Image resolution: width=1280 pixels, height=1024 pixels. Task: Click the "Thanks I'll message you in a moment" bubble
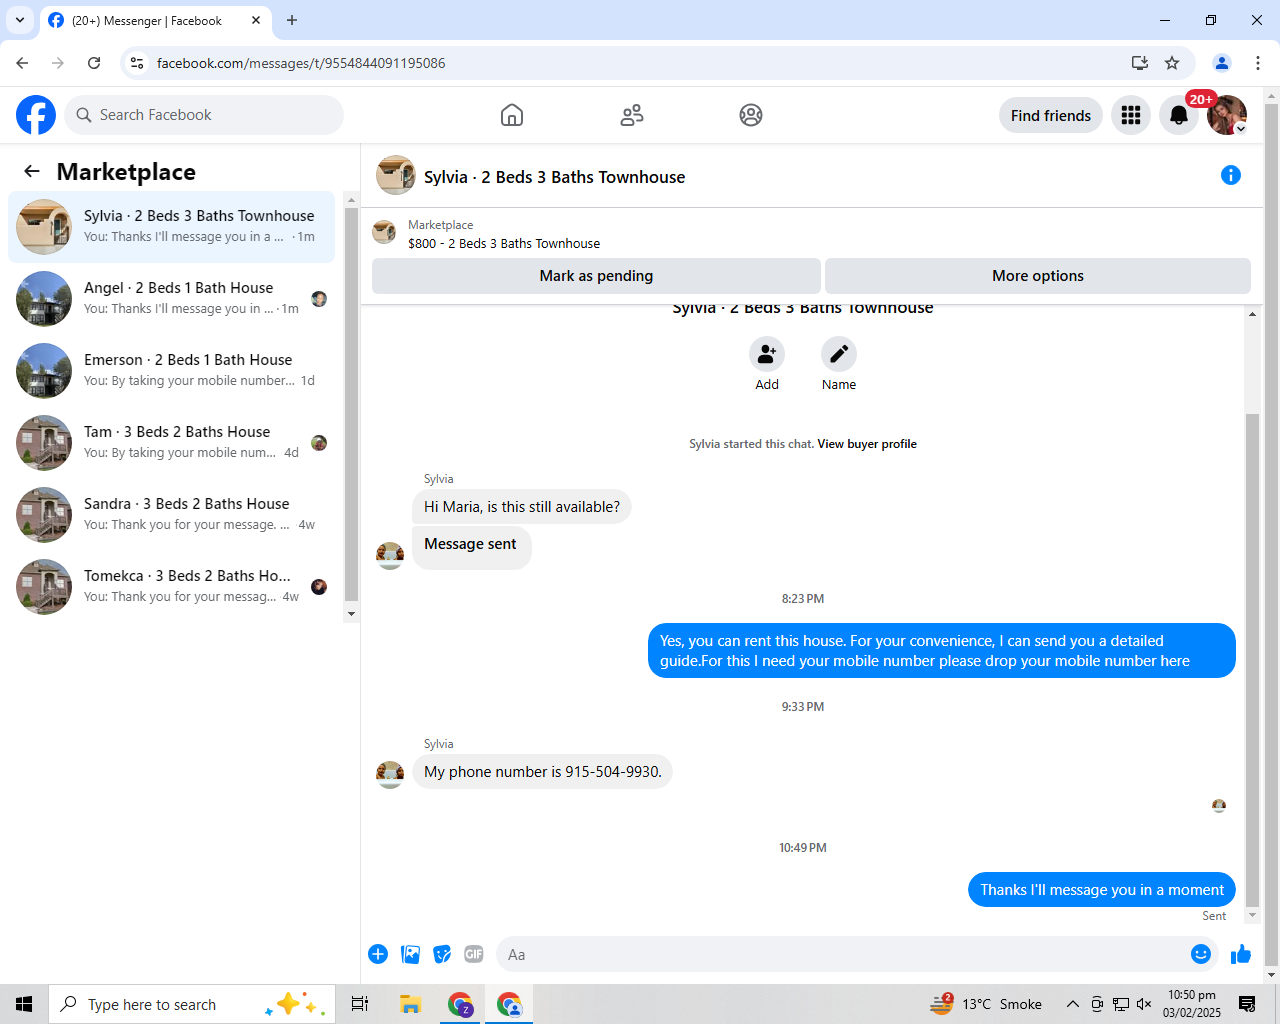point(1102,890)
